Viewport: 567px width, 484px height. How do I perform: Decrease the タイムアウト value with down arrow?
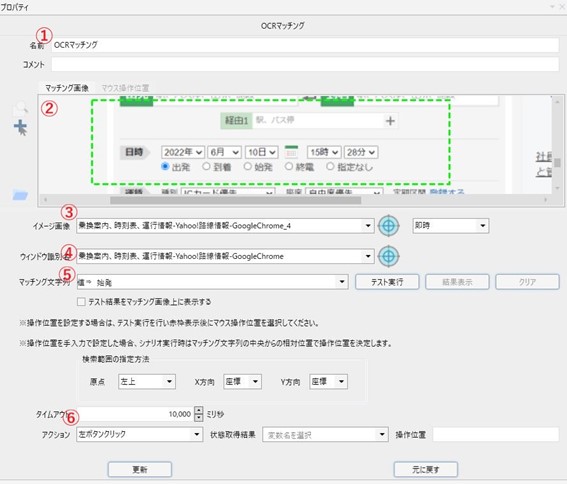(199, 418)
